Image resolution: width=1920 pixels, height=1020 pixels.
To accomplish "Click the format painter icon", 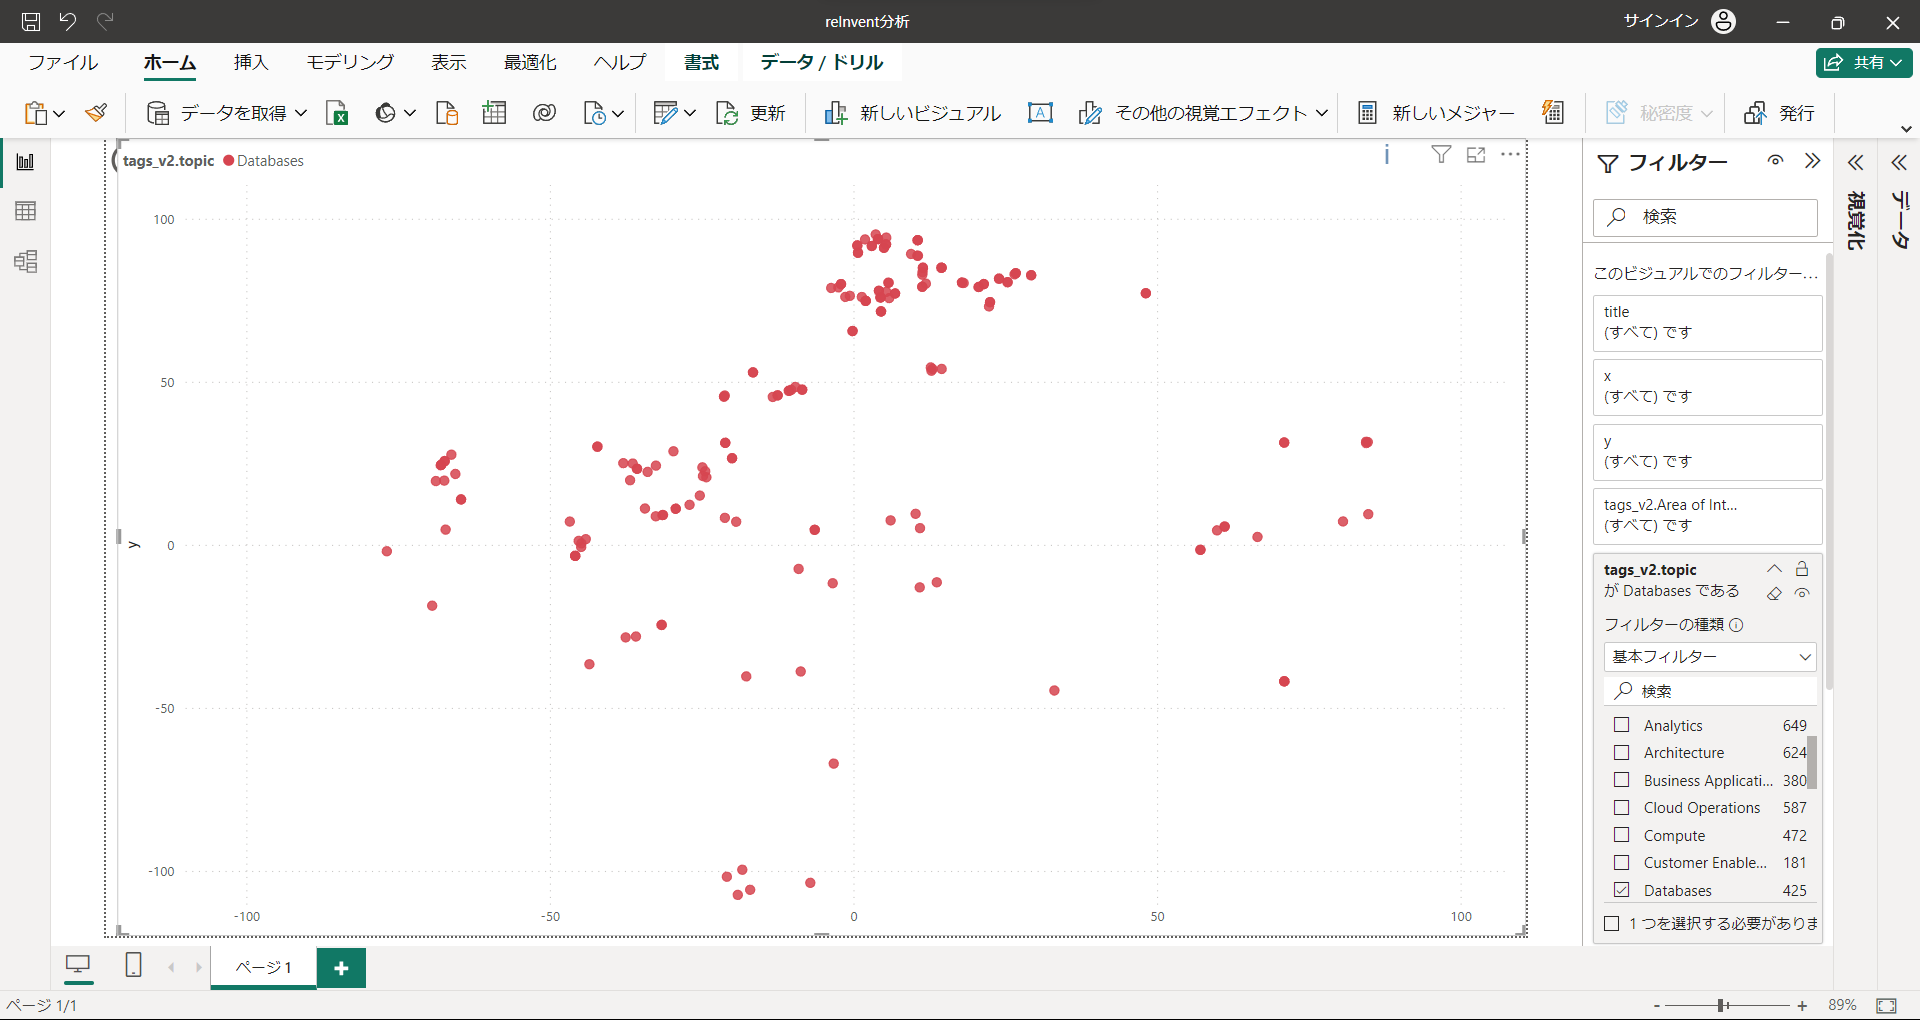I will point(97,113).
